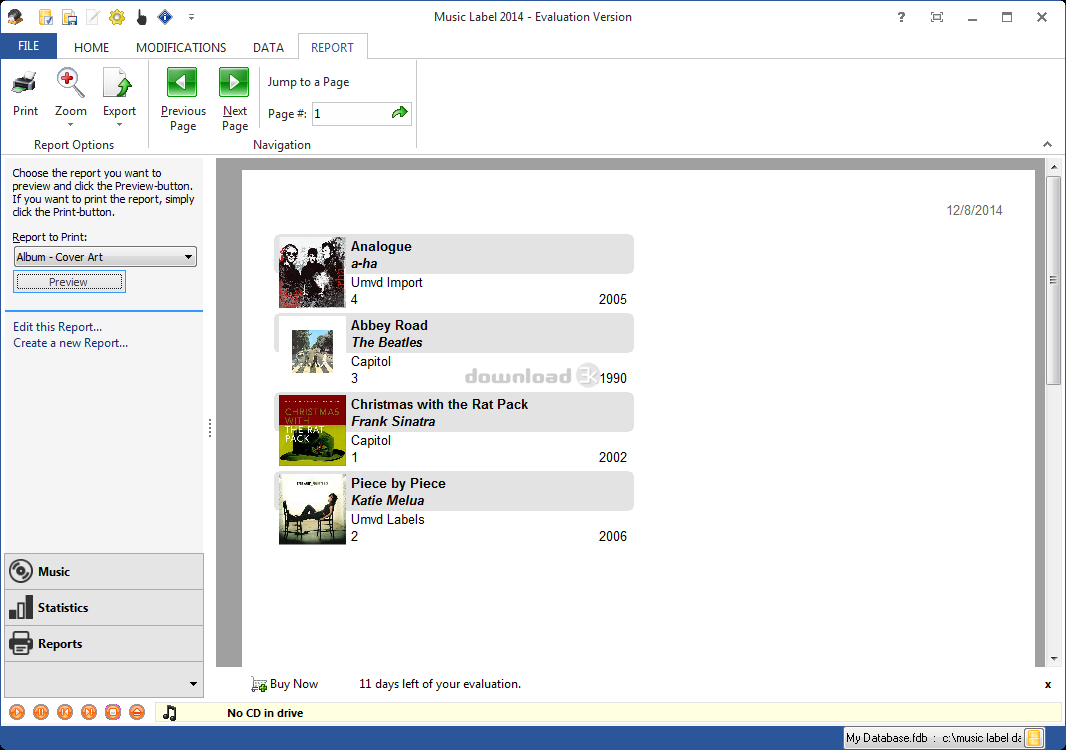Click the Create a new Report link

pyautogui.click(x=71, y=343)
